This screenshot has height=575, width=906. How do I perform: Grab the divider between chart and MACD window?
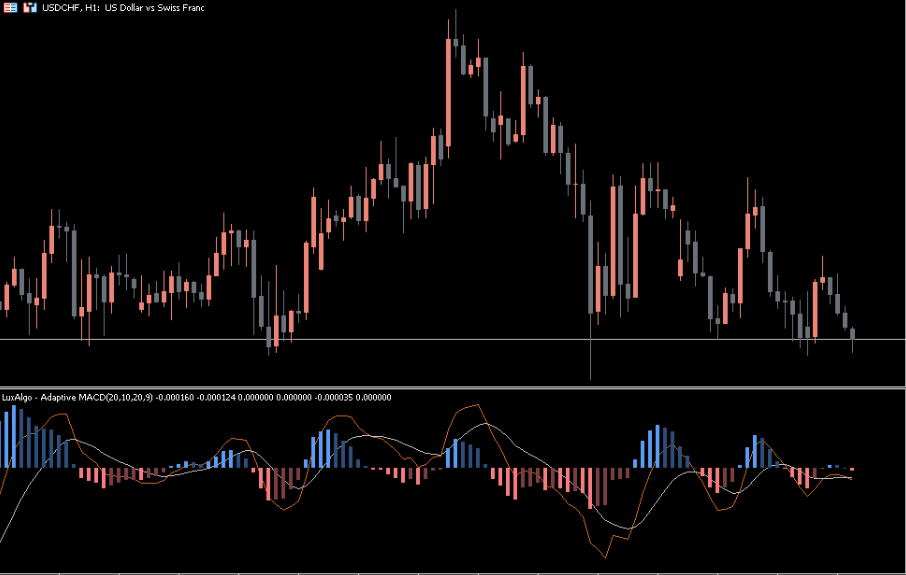click(x=450, y=387)
